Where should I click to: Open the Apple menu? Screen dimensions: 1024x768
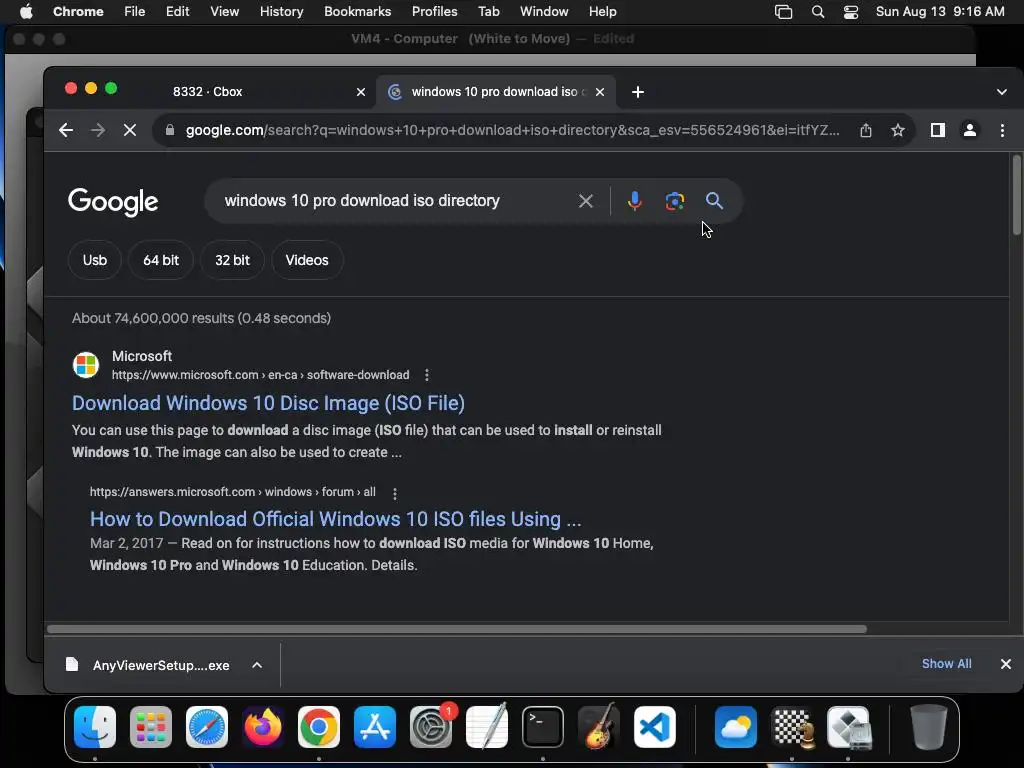[x=26, y=12]
